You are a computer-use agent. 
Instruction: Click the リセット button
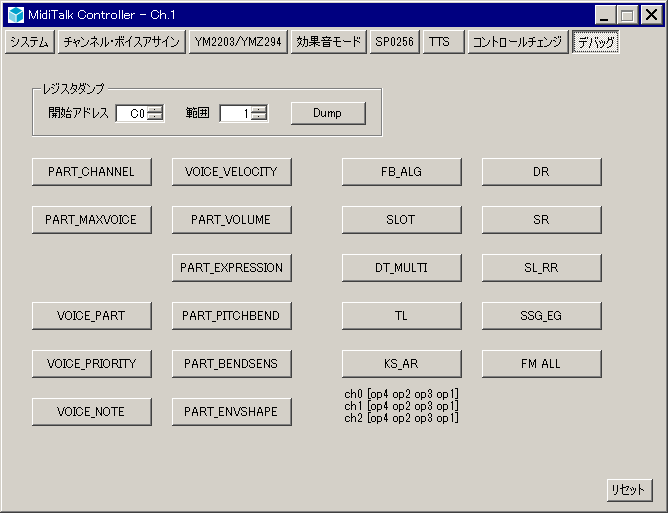click(629, 490)
